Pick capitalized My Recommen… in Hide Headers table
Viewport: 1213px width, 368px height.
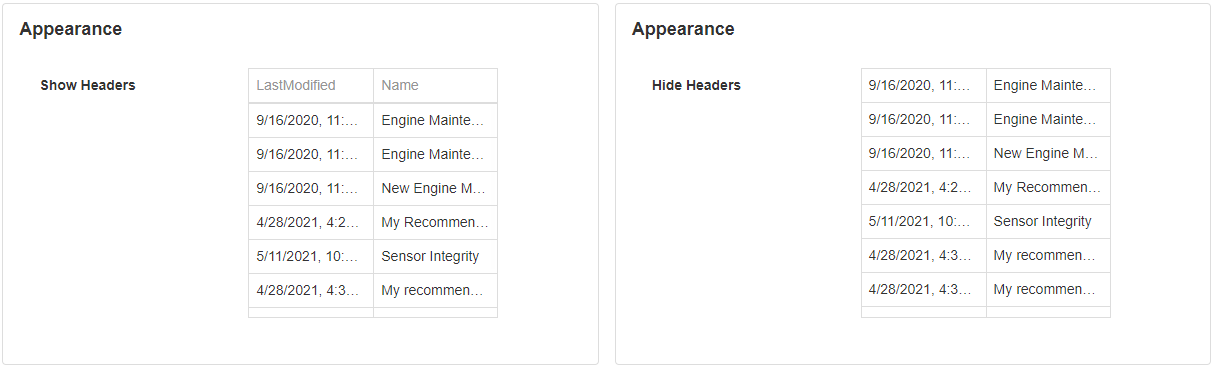[x=1048, y=188]
